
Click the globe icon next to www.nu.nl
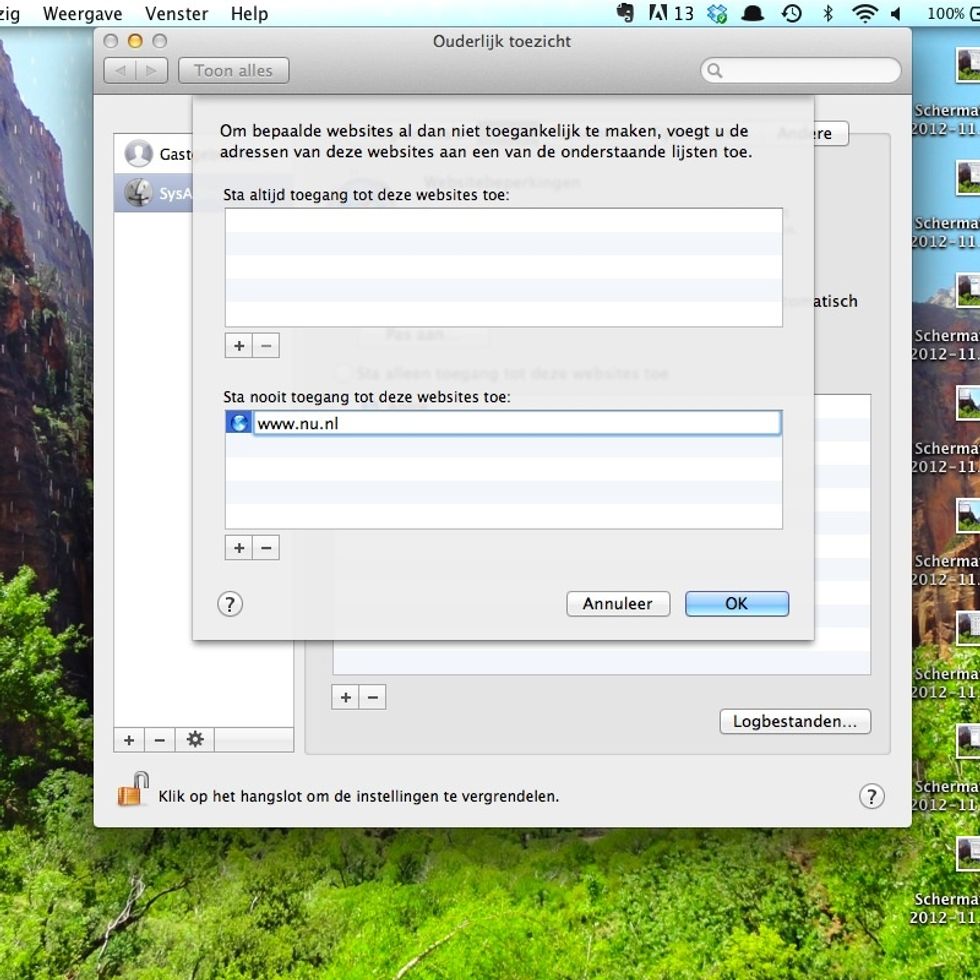[239, 423]
